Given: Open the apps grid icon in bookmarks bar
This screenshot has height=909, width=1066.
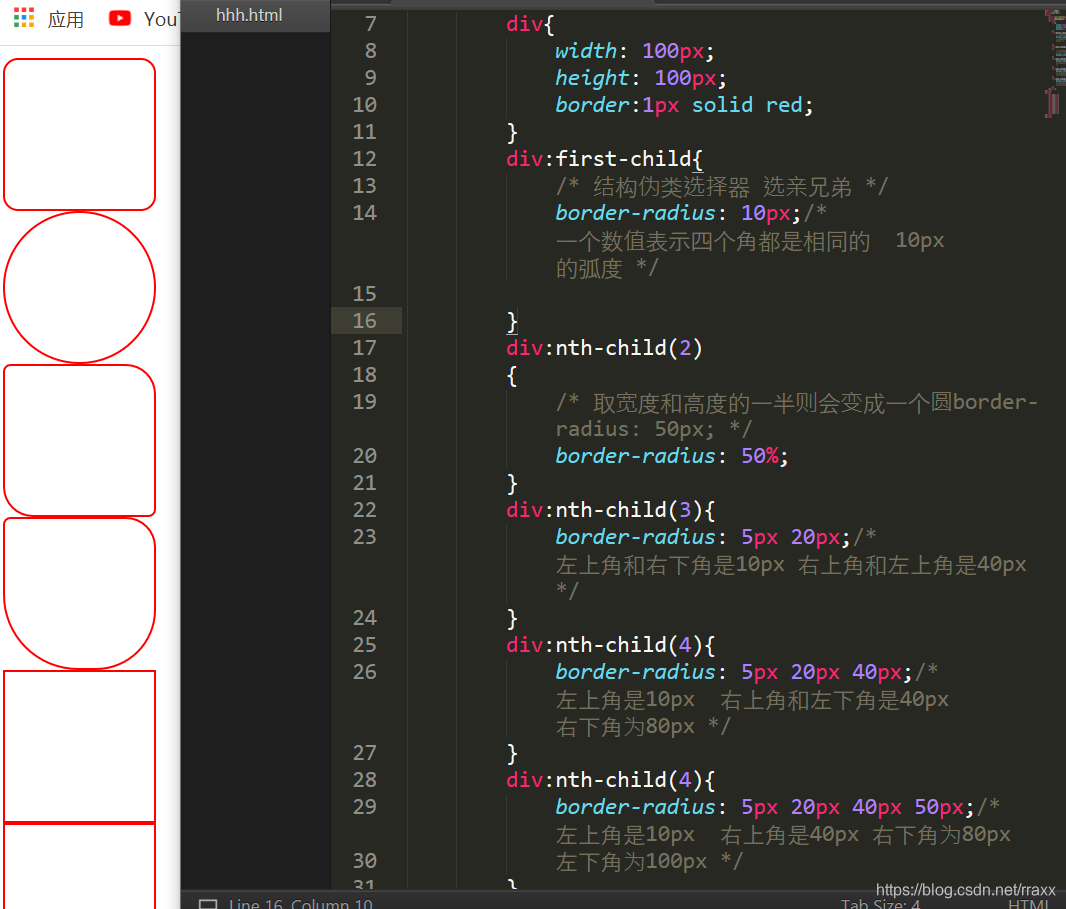Looking at the screenshot, I should pyautogui.click(x=24, y=18).
